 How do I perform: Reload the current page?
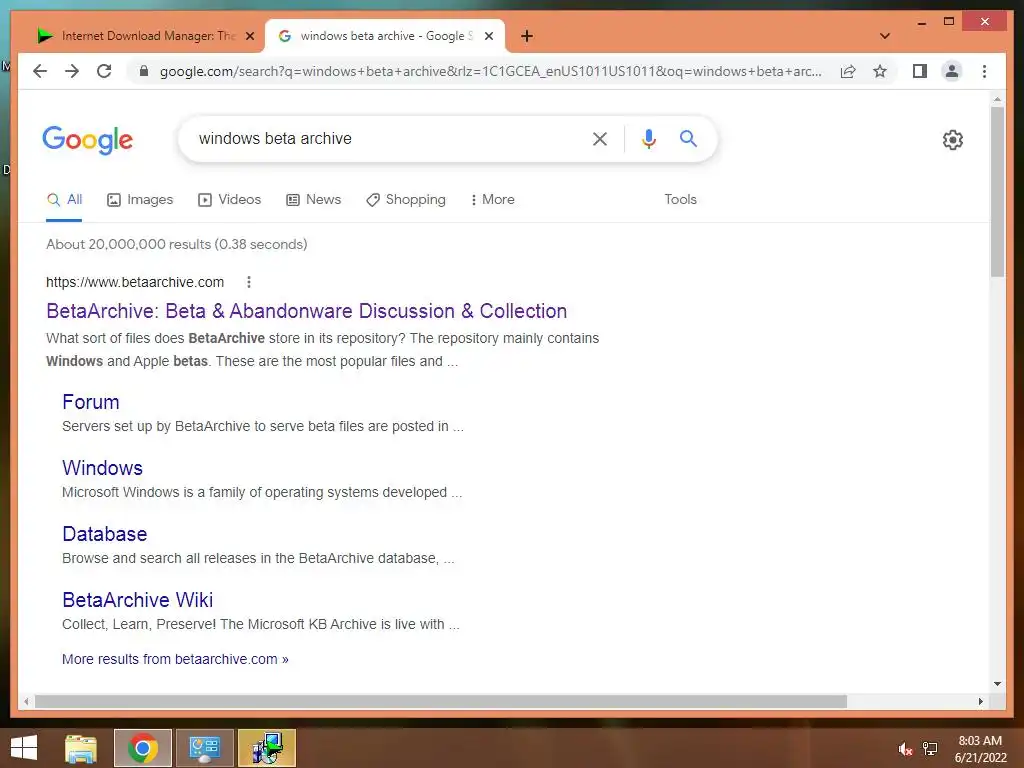pos(104,71)
